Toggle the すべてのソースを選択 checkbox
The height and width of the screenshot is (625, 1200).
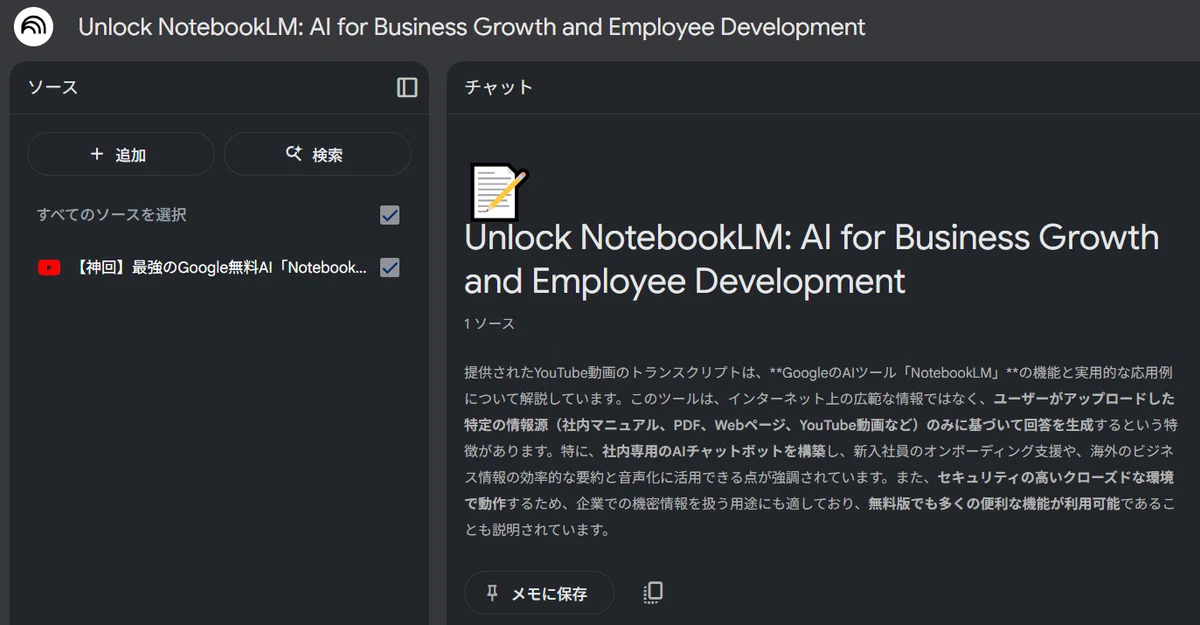click(390, 215)
